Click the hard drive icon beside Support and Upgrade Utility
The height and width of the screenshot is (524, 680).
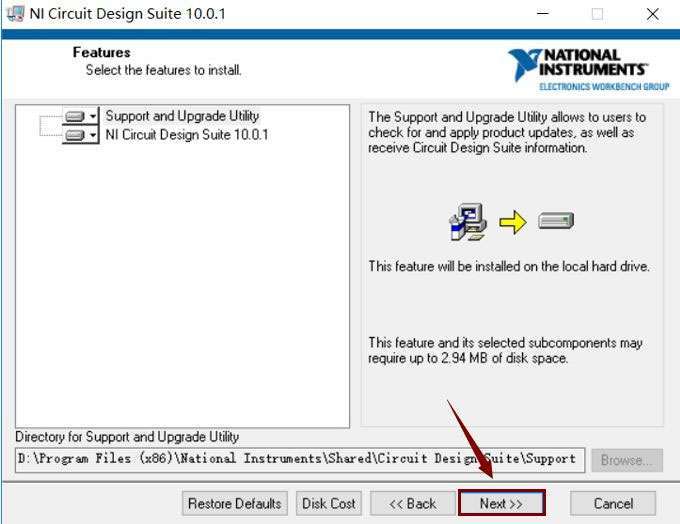pos(75,116)
